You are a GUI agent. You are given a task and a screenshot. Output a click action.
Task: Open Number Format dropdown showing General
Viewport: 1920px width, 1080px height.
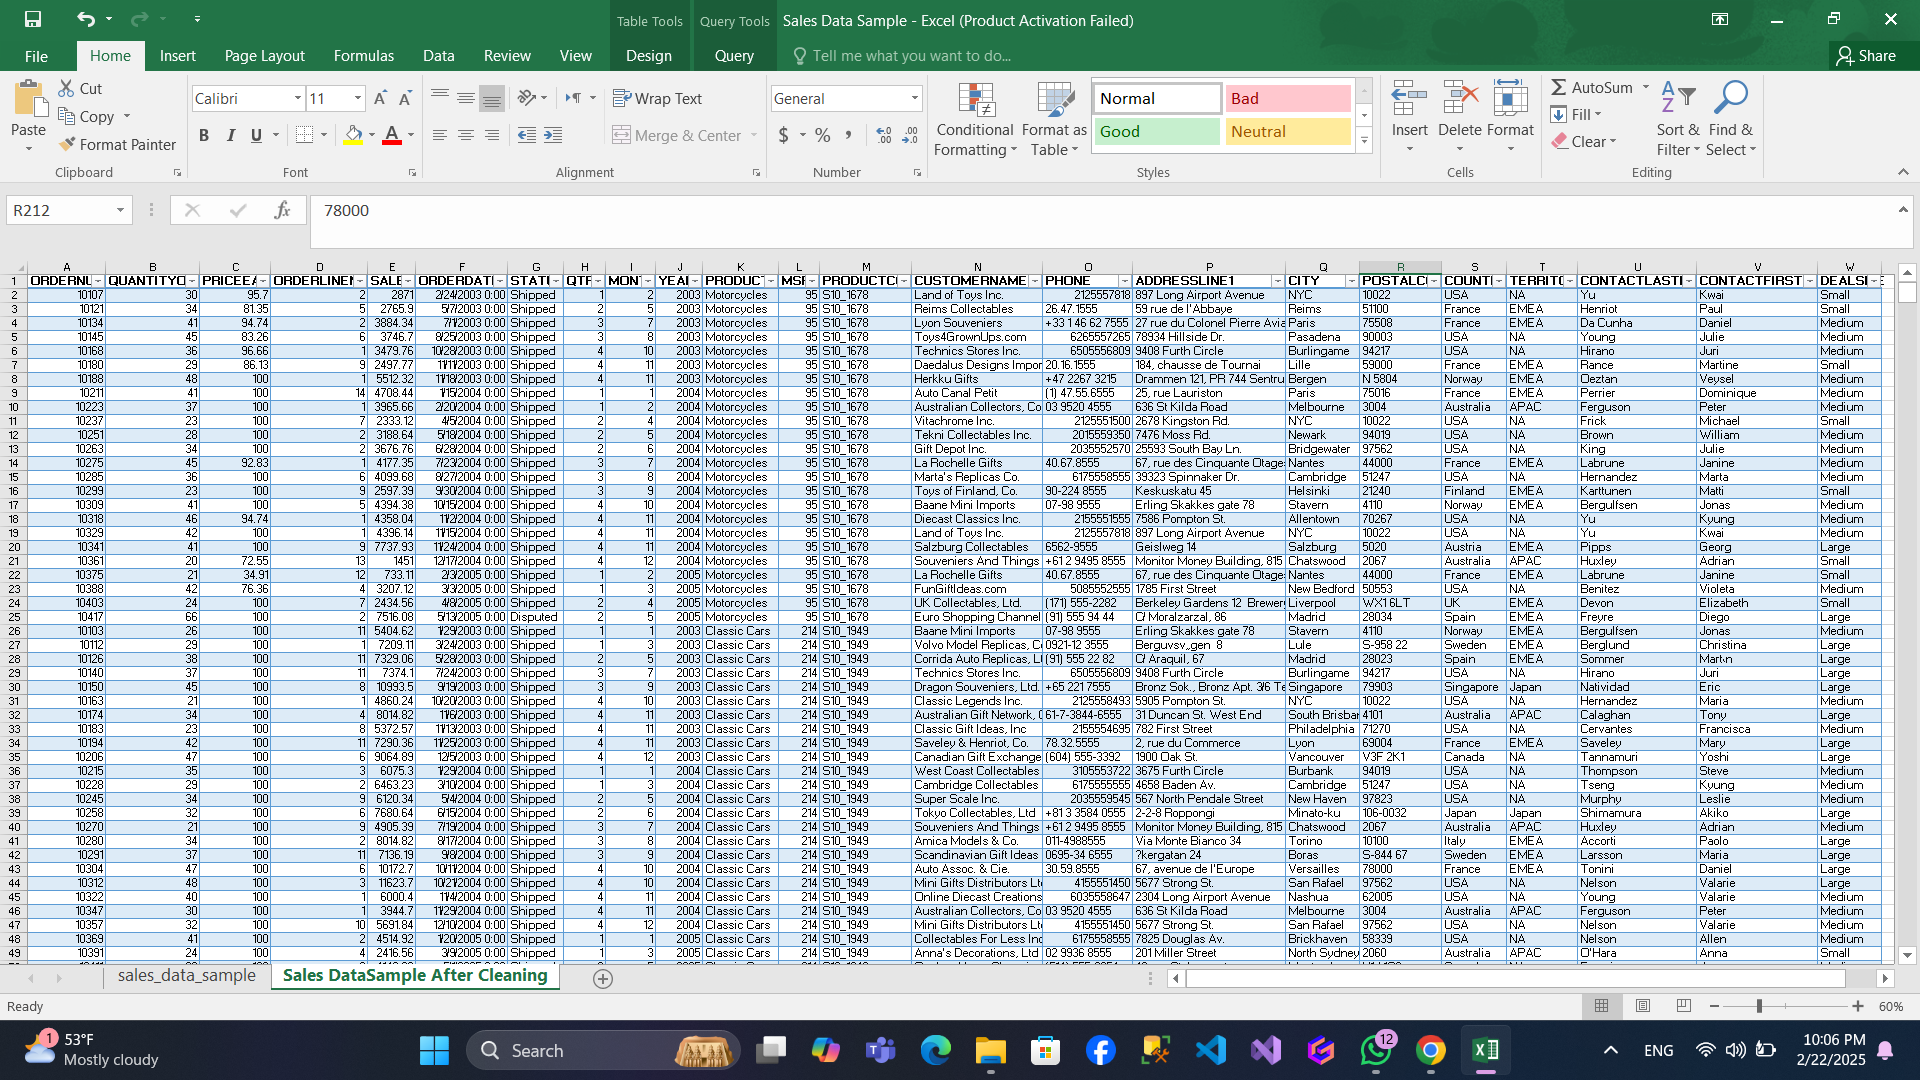coord(914,98)
